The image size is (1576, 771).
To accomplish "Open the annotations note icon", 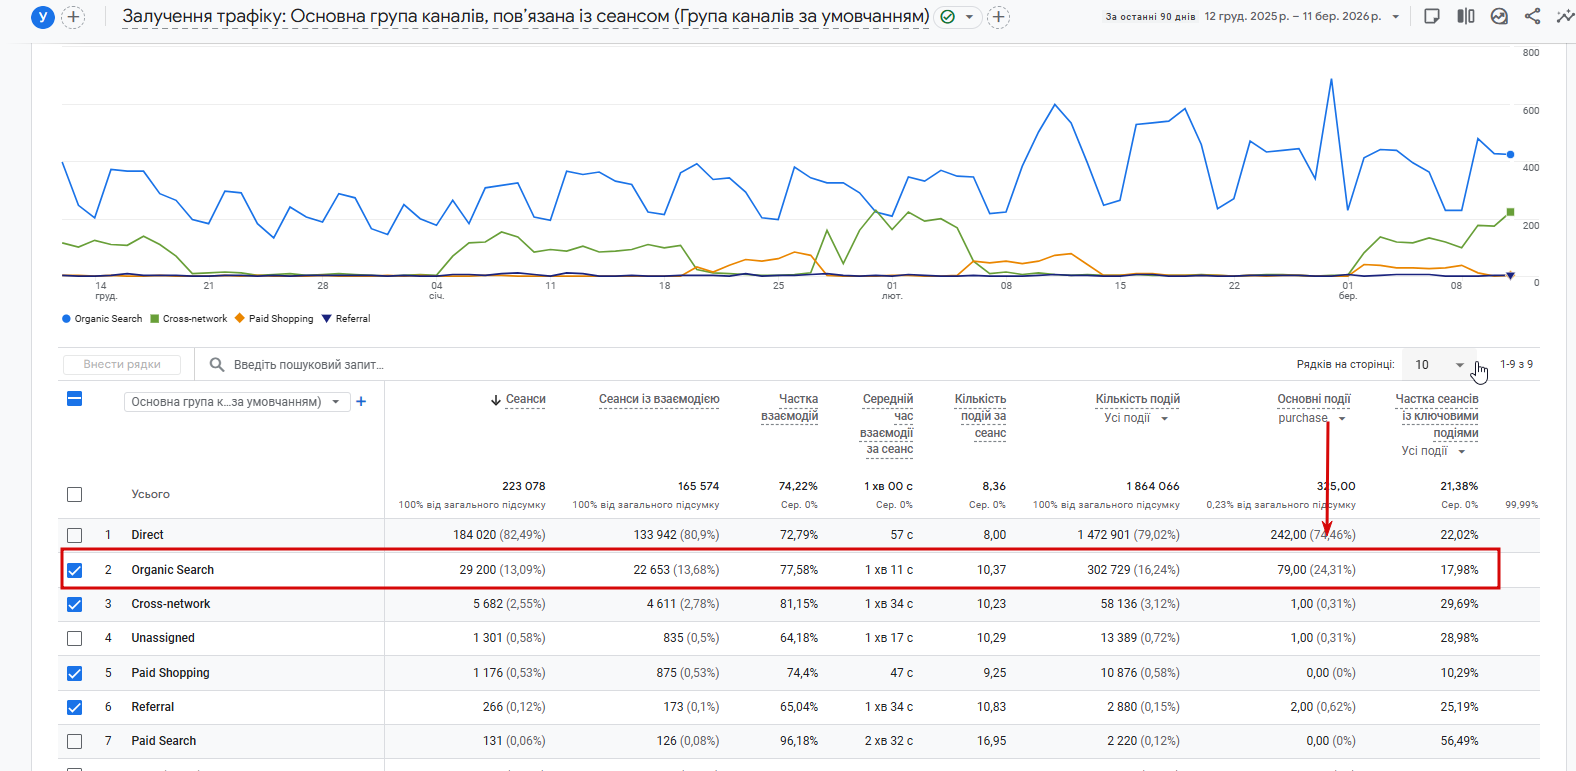I will click(1432, 17).
